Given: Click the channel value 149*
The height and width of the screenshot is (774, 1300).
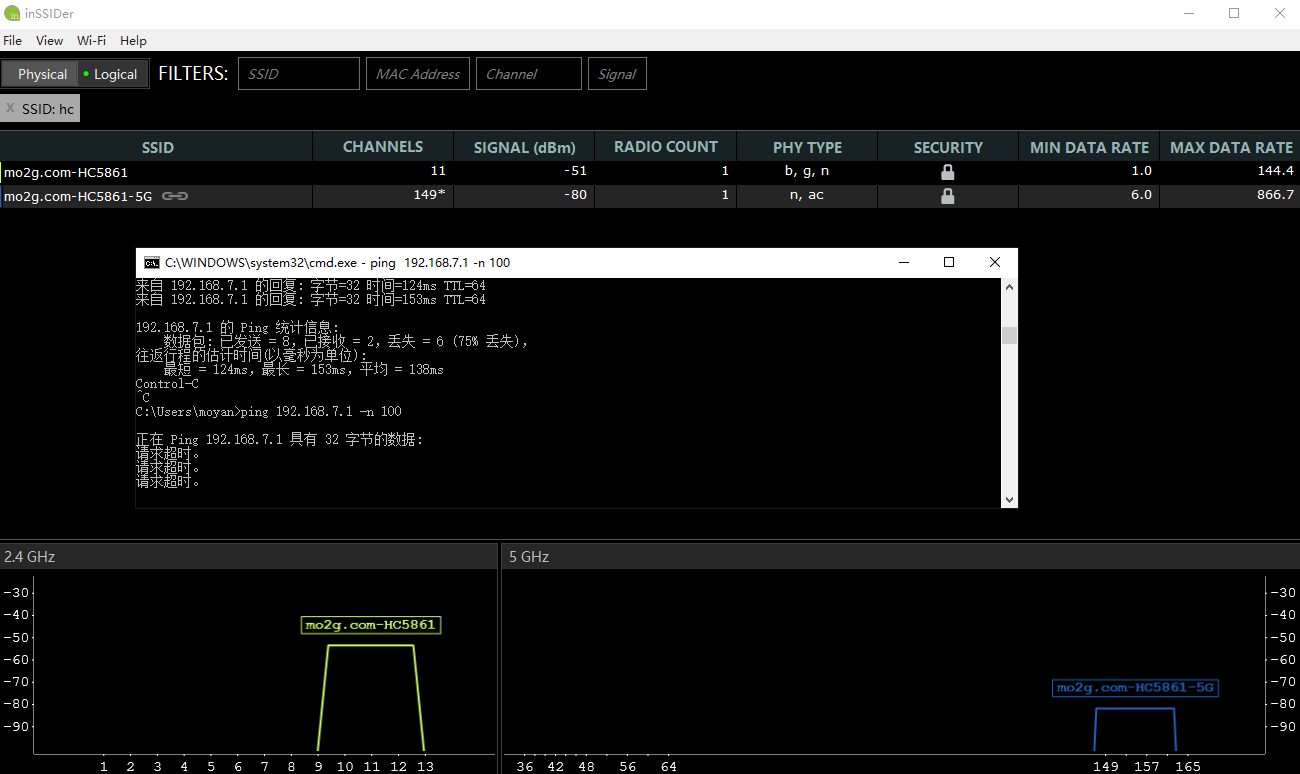Looking at the screenshot, I should click(x=430, y=195).
